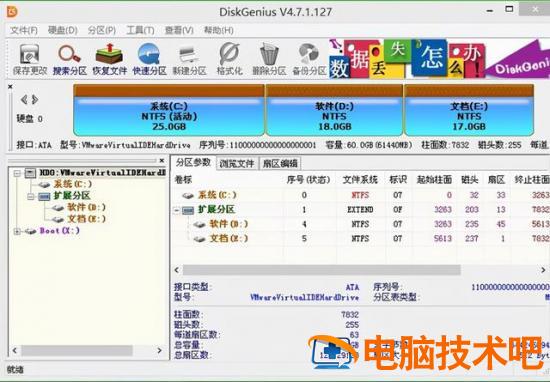Image resolution: width=550 pixels, height=382 pixels.
Task: Open the 帮助(H) menu
Action: 219,31
